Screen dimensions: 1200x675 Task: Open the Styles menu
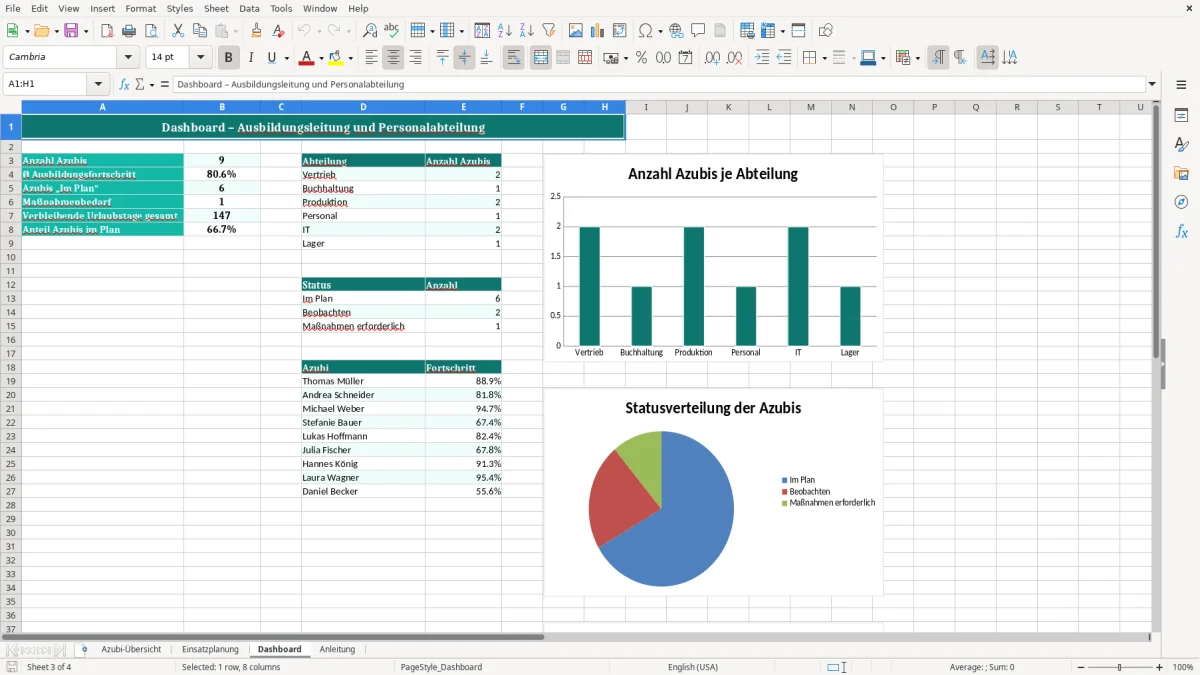coord(180,8)
